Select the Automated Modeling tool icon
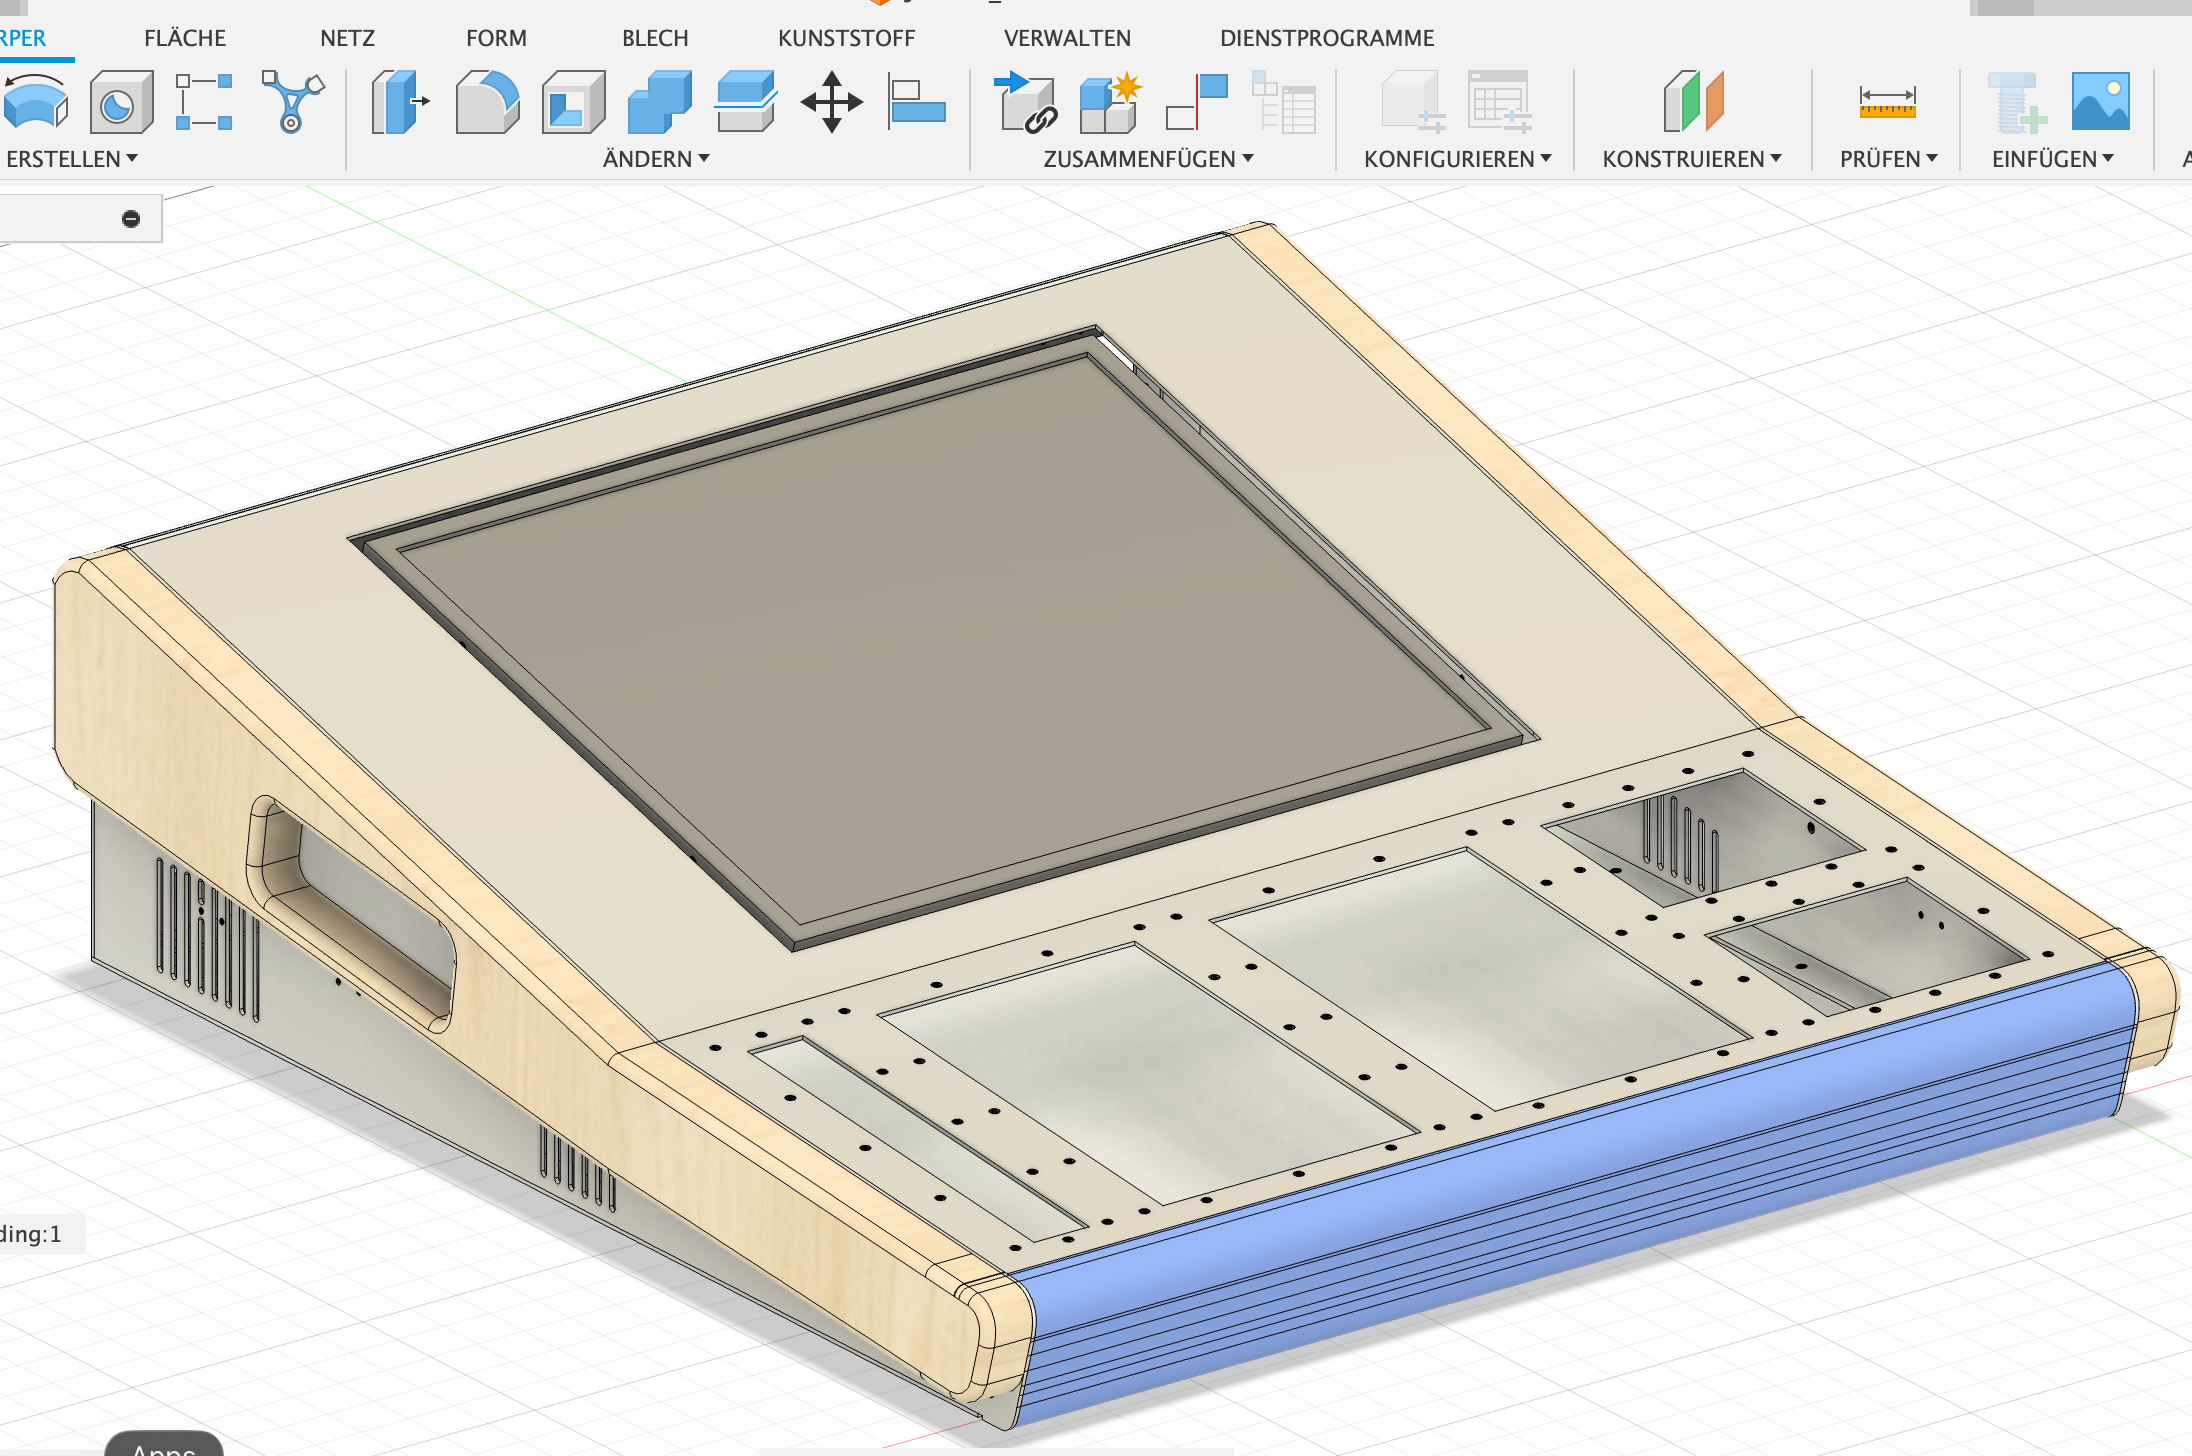Screen dimensions: 2192x1456 pos(293,101)
